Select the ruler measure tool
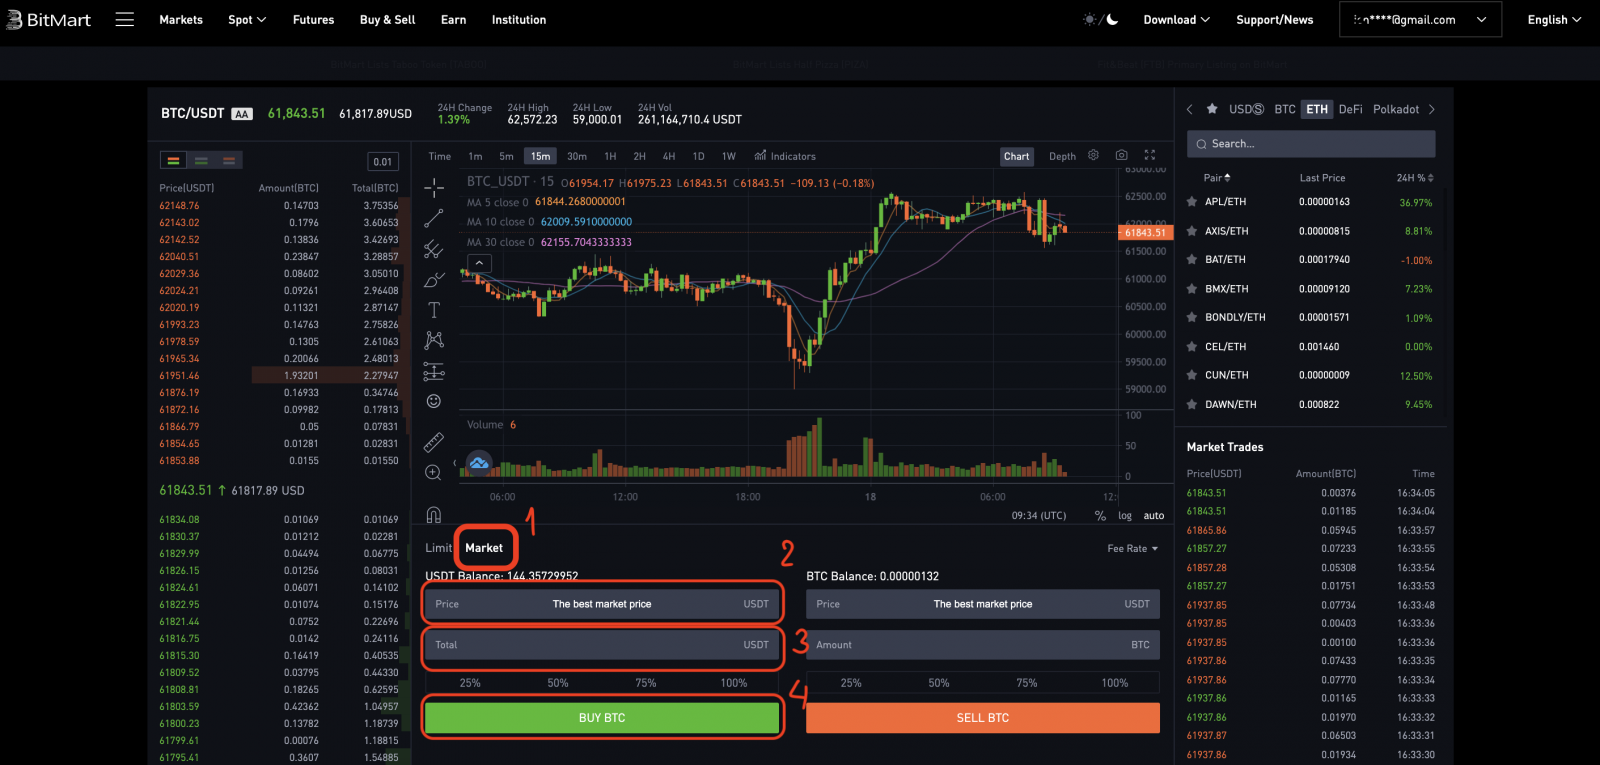1600x765 pixels. pos(434,441)
